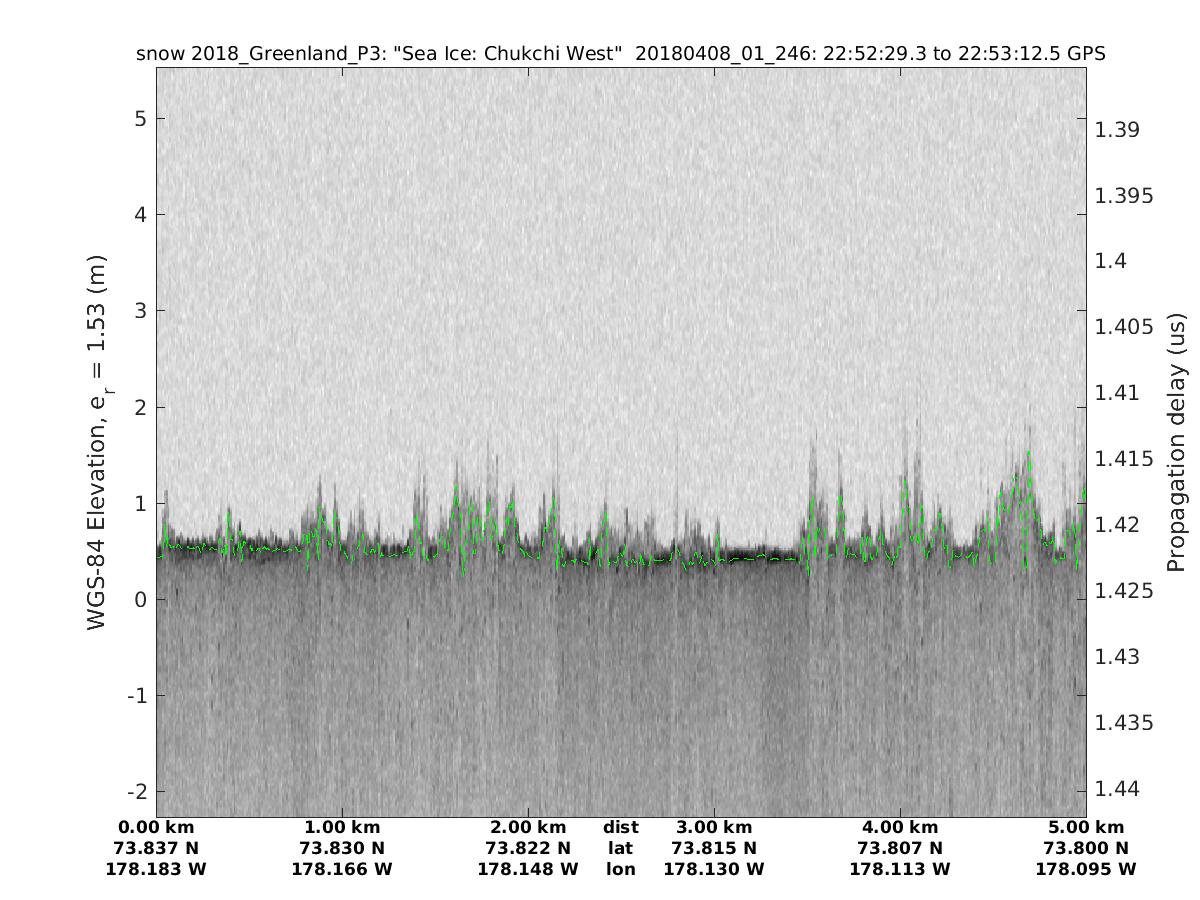Click the 'lon' row label
This screenshot has height=900, width=1200.
pos(621,869)
